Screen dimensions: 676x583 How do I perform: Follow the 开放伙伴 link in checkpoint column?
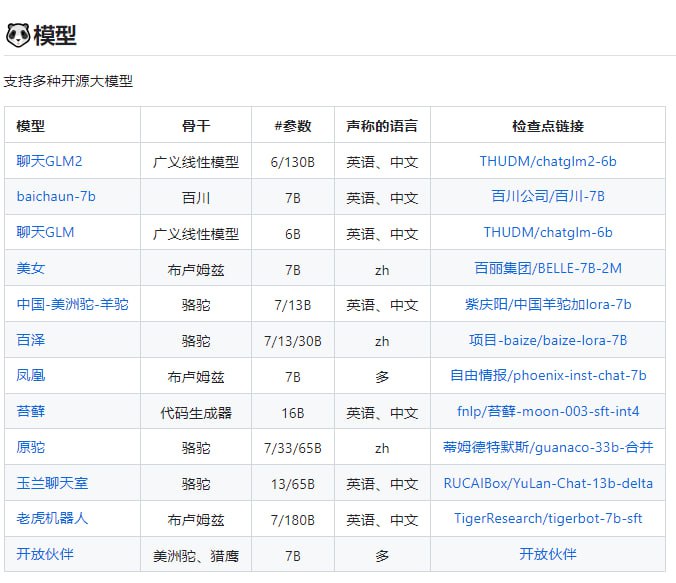pyautogui.click(x=548, y=554)
